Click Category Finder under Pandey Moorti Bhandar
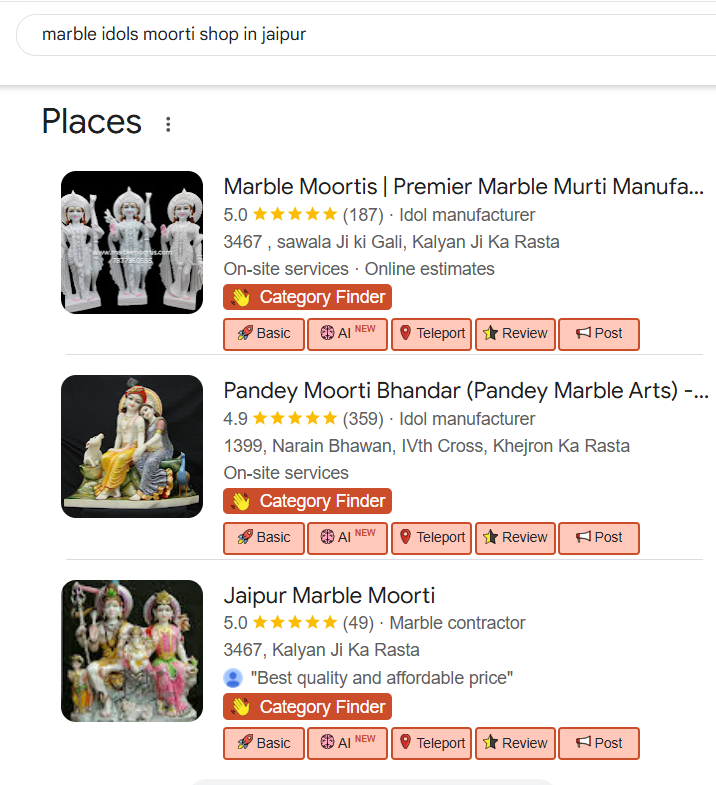 307,501
